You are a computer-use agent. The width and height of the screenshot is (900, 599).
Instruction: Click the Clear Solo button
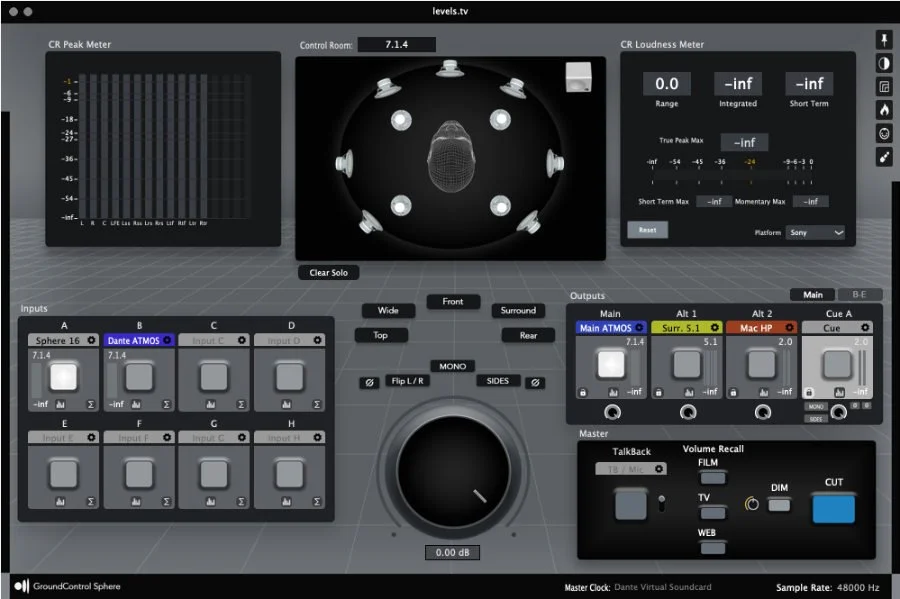pos(329,272)
